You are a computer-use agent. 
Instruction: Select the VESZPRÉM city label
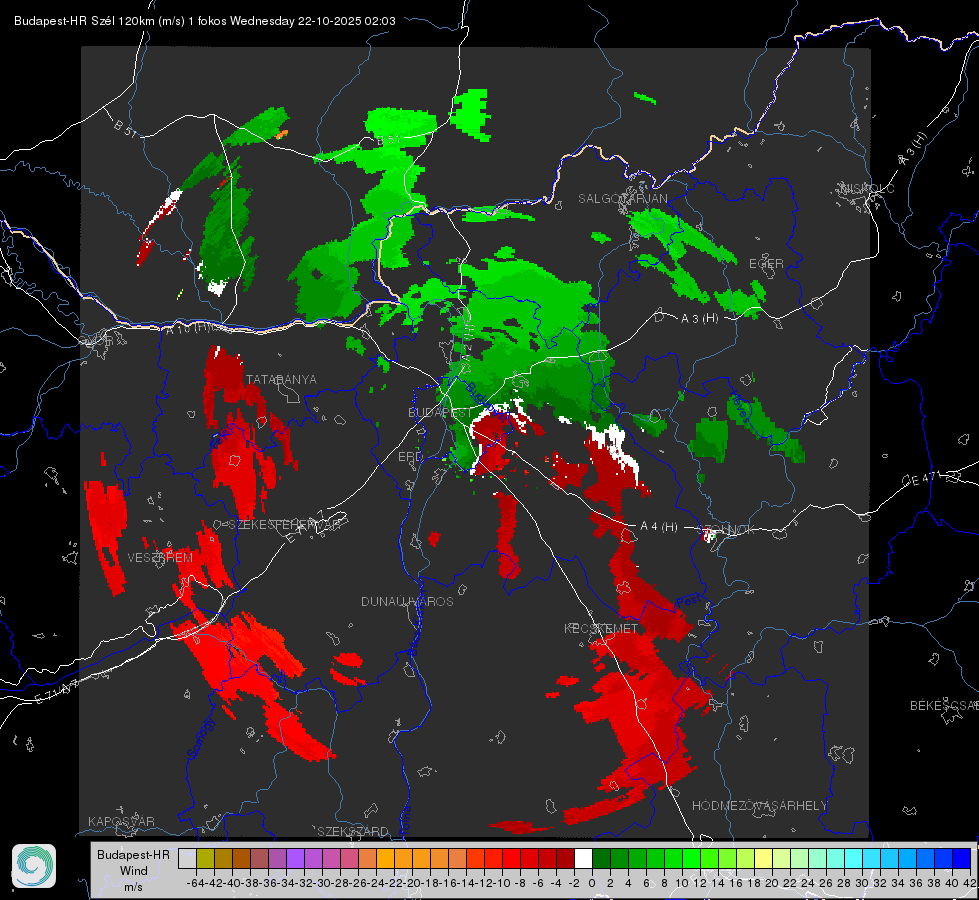pyautogui.click(x=160, y=558)
